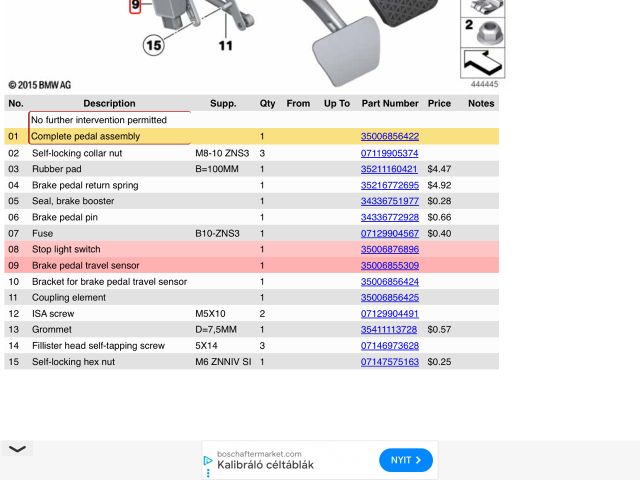Click the circled callout 15 in diagram
Viewport: 640px width, 480px height.
[x=153, y=44]
